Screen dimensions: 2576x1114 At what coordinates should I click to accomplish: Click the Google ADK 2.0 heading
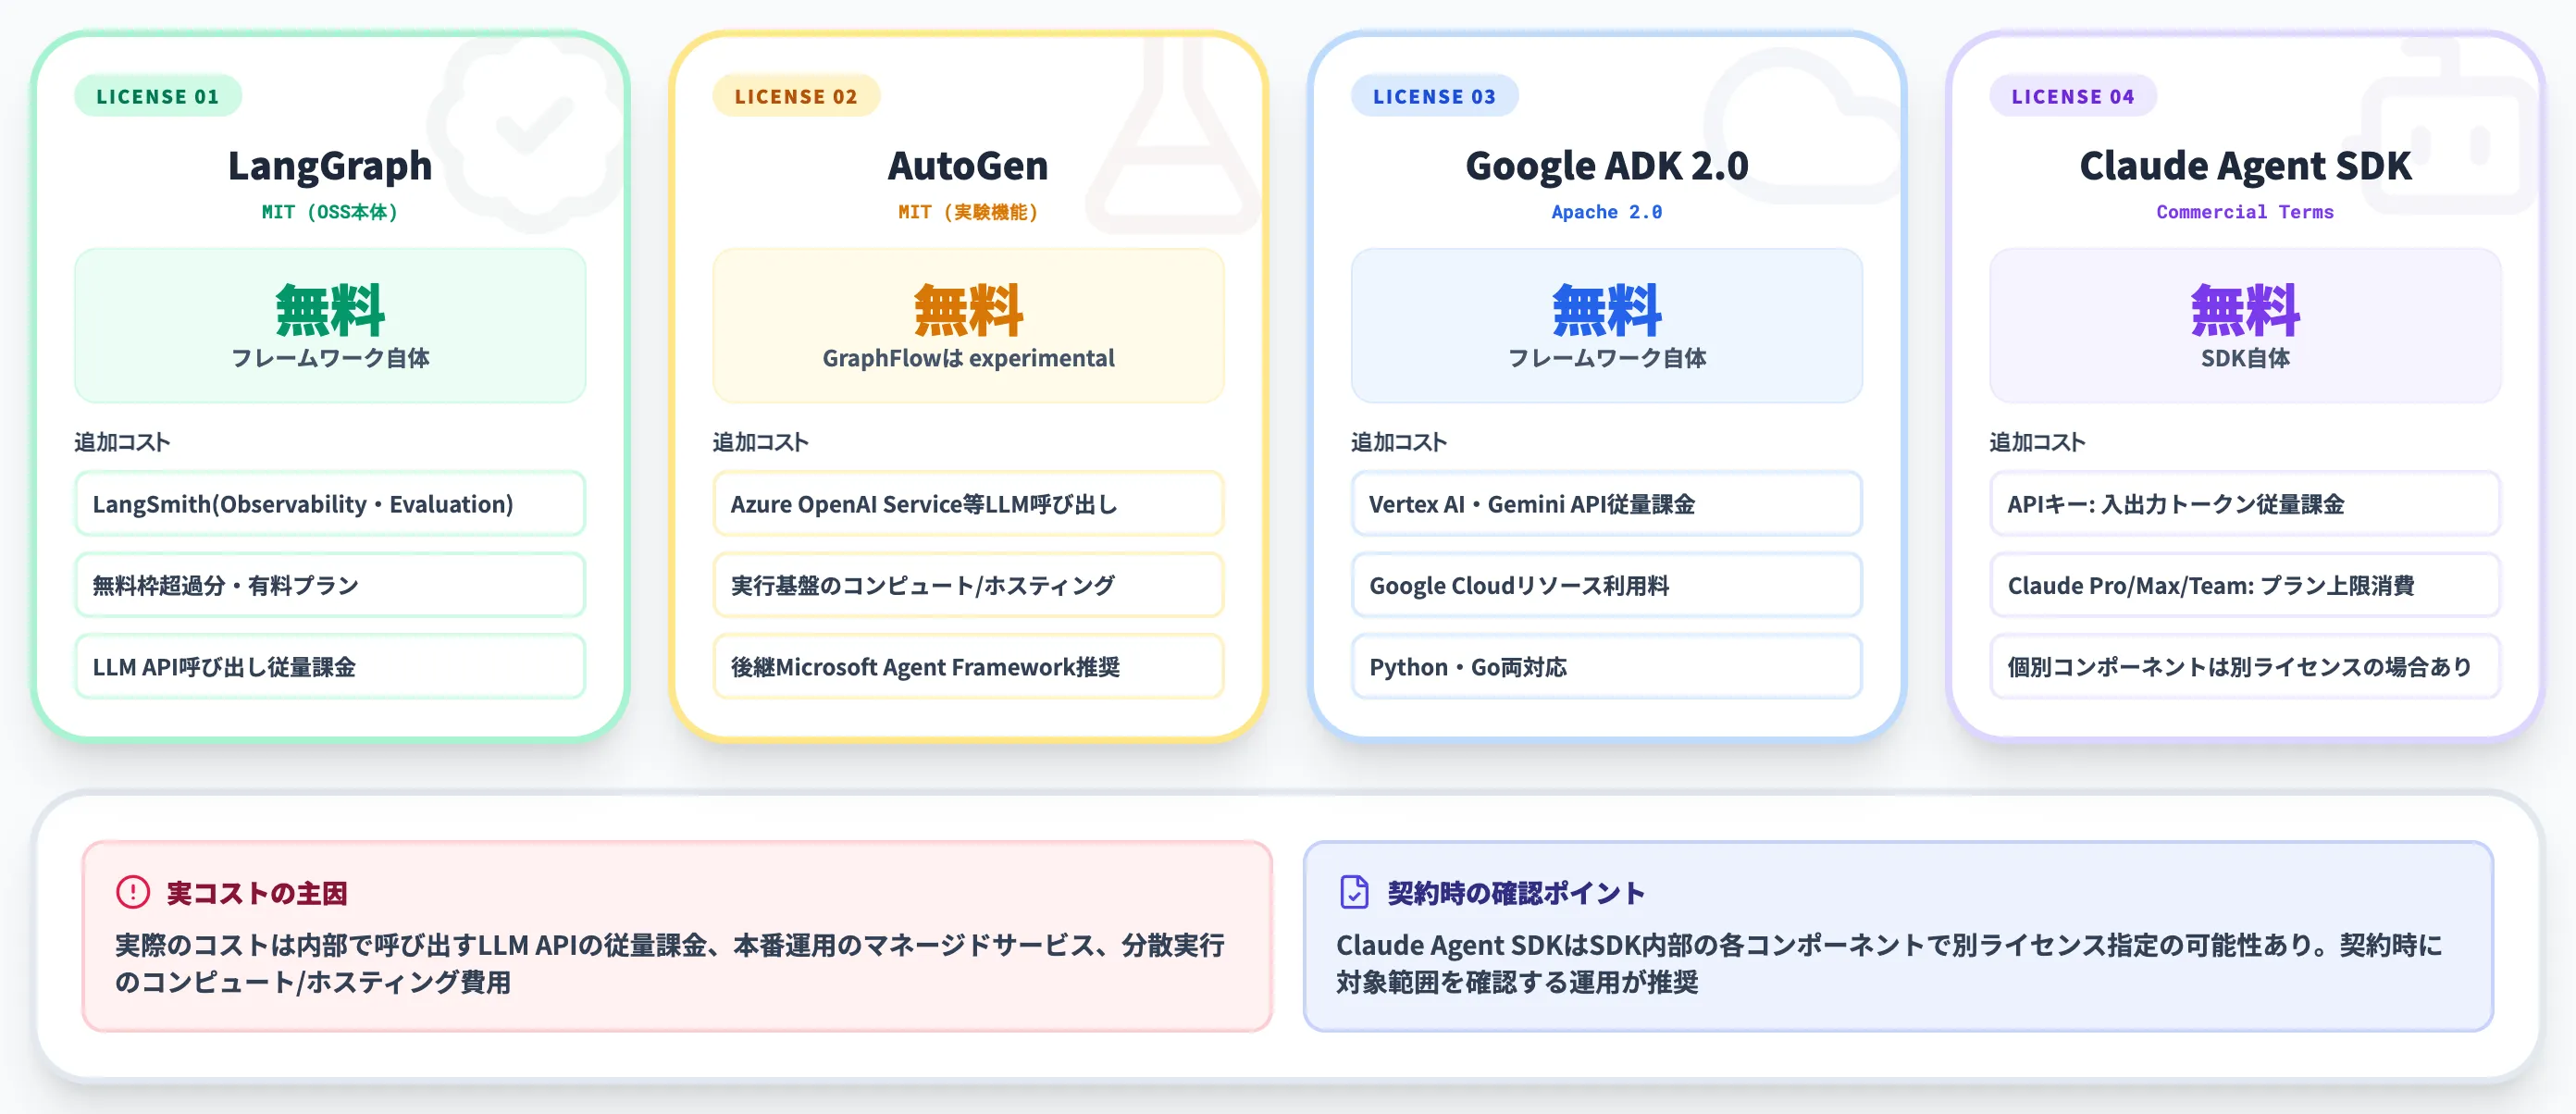1607,166
